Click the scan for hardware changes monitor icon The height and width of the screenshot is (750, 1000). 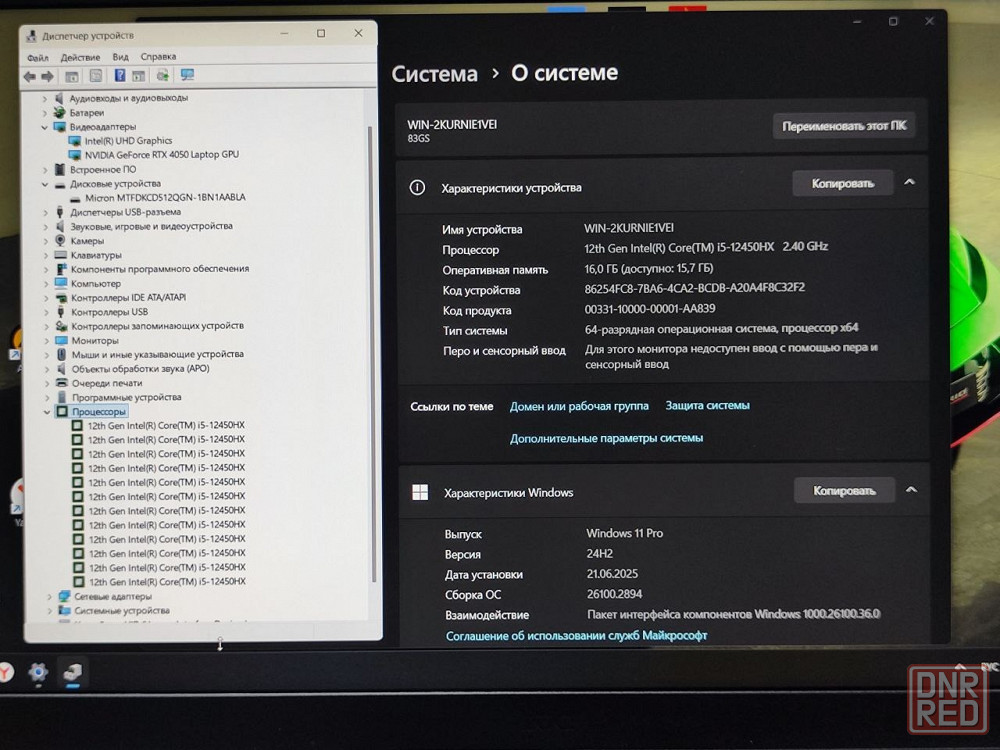tap(187, 75)
